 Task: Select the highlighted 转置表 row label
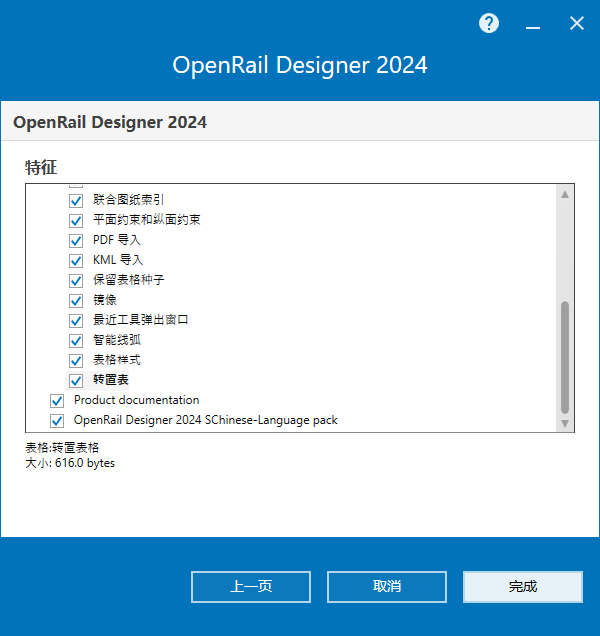(111, 380)
